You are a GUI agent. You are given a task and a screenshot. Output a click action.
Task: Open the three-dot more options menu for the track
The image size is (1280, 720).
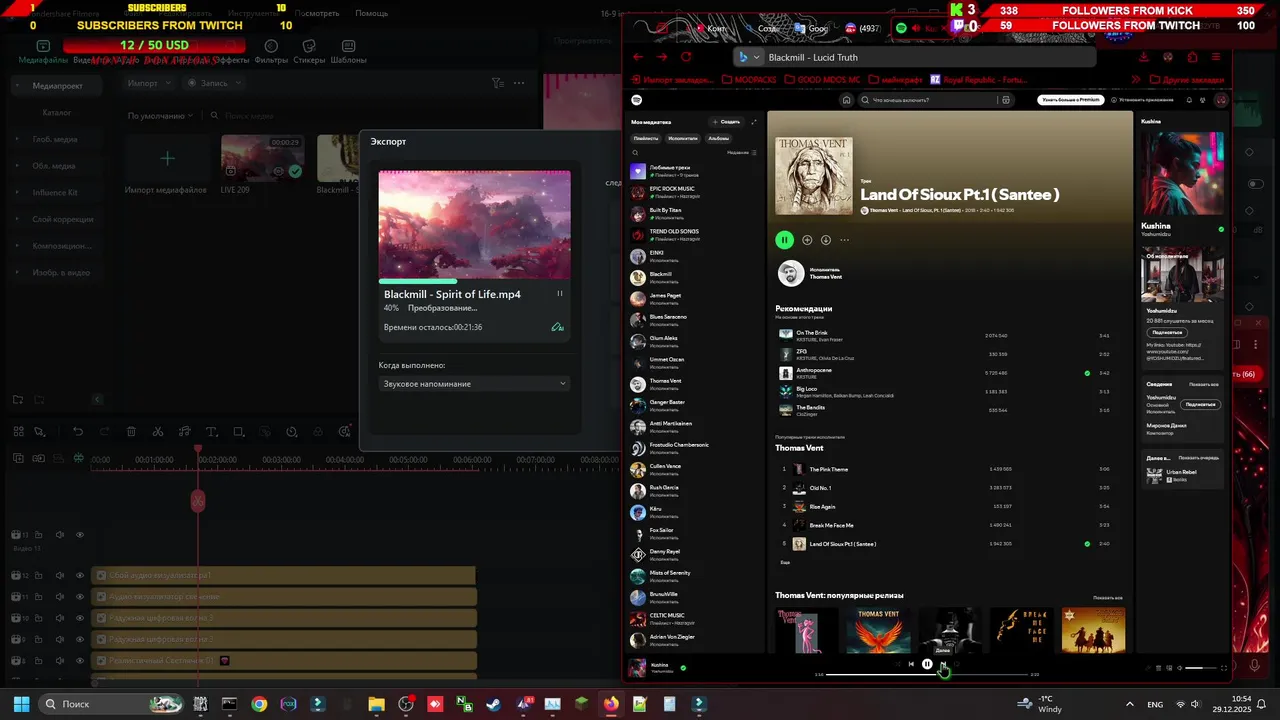[x=845, y=240]
